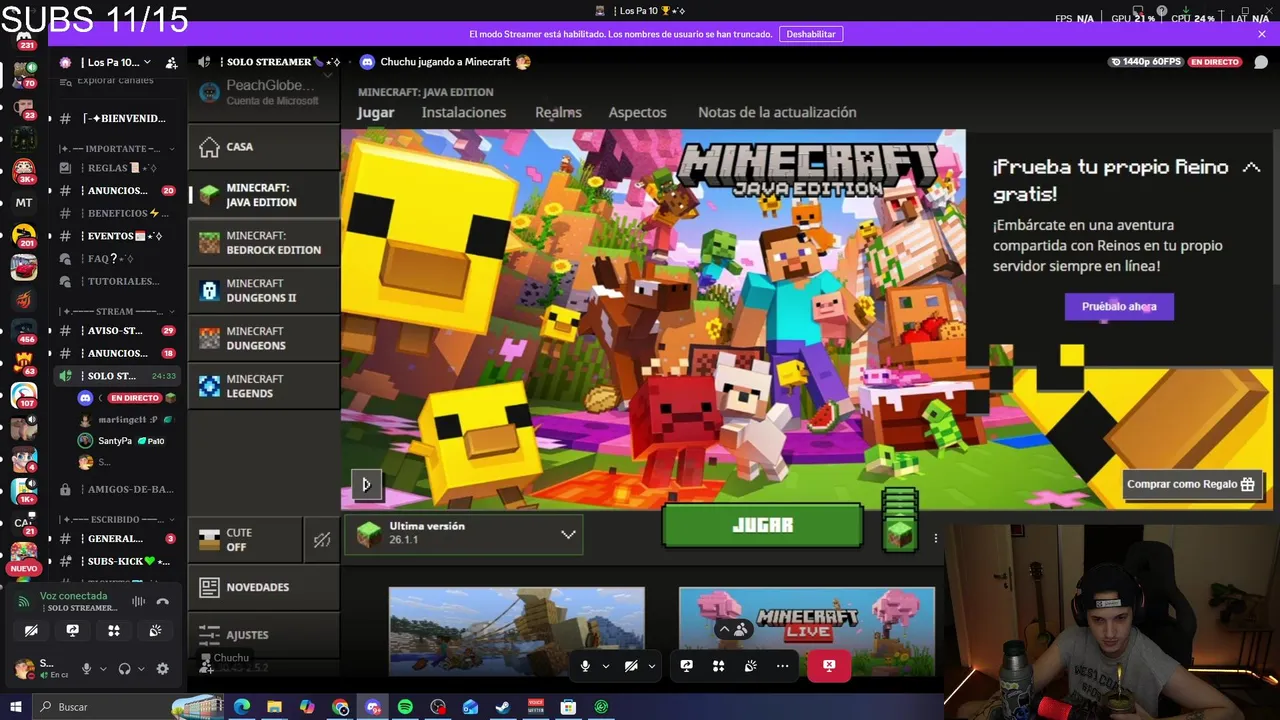Screen dimensions: 1280x720
Task: Open headphone output options arrow in user panel
Action: [x=141, y=669]
